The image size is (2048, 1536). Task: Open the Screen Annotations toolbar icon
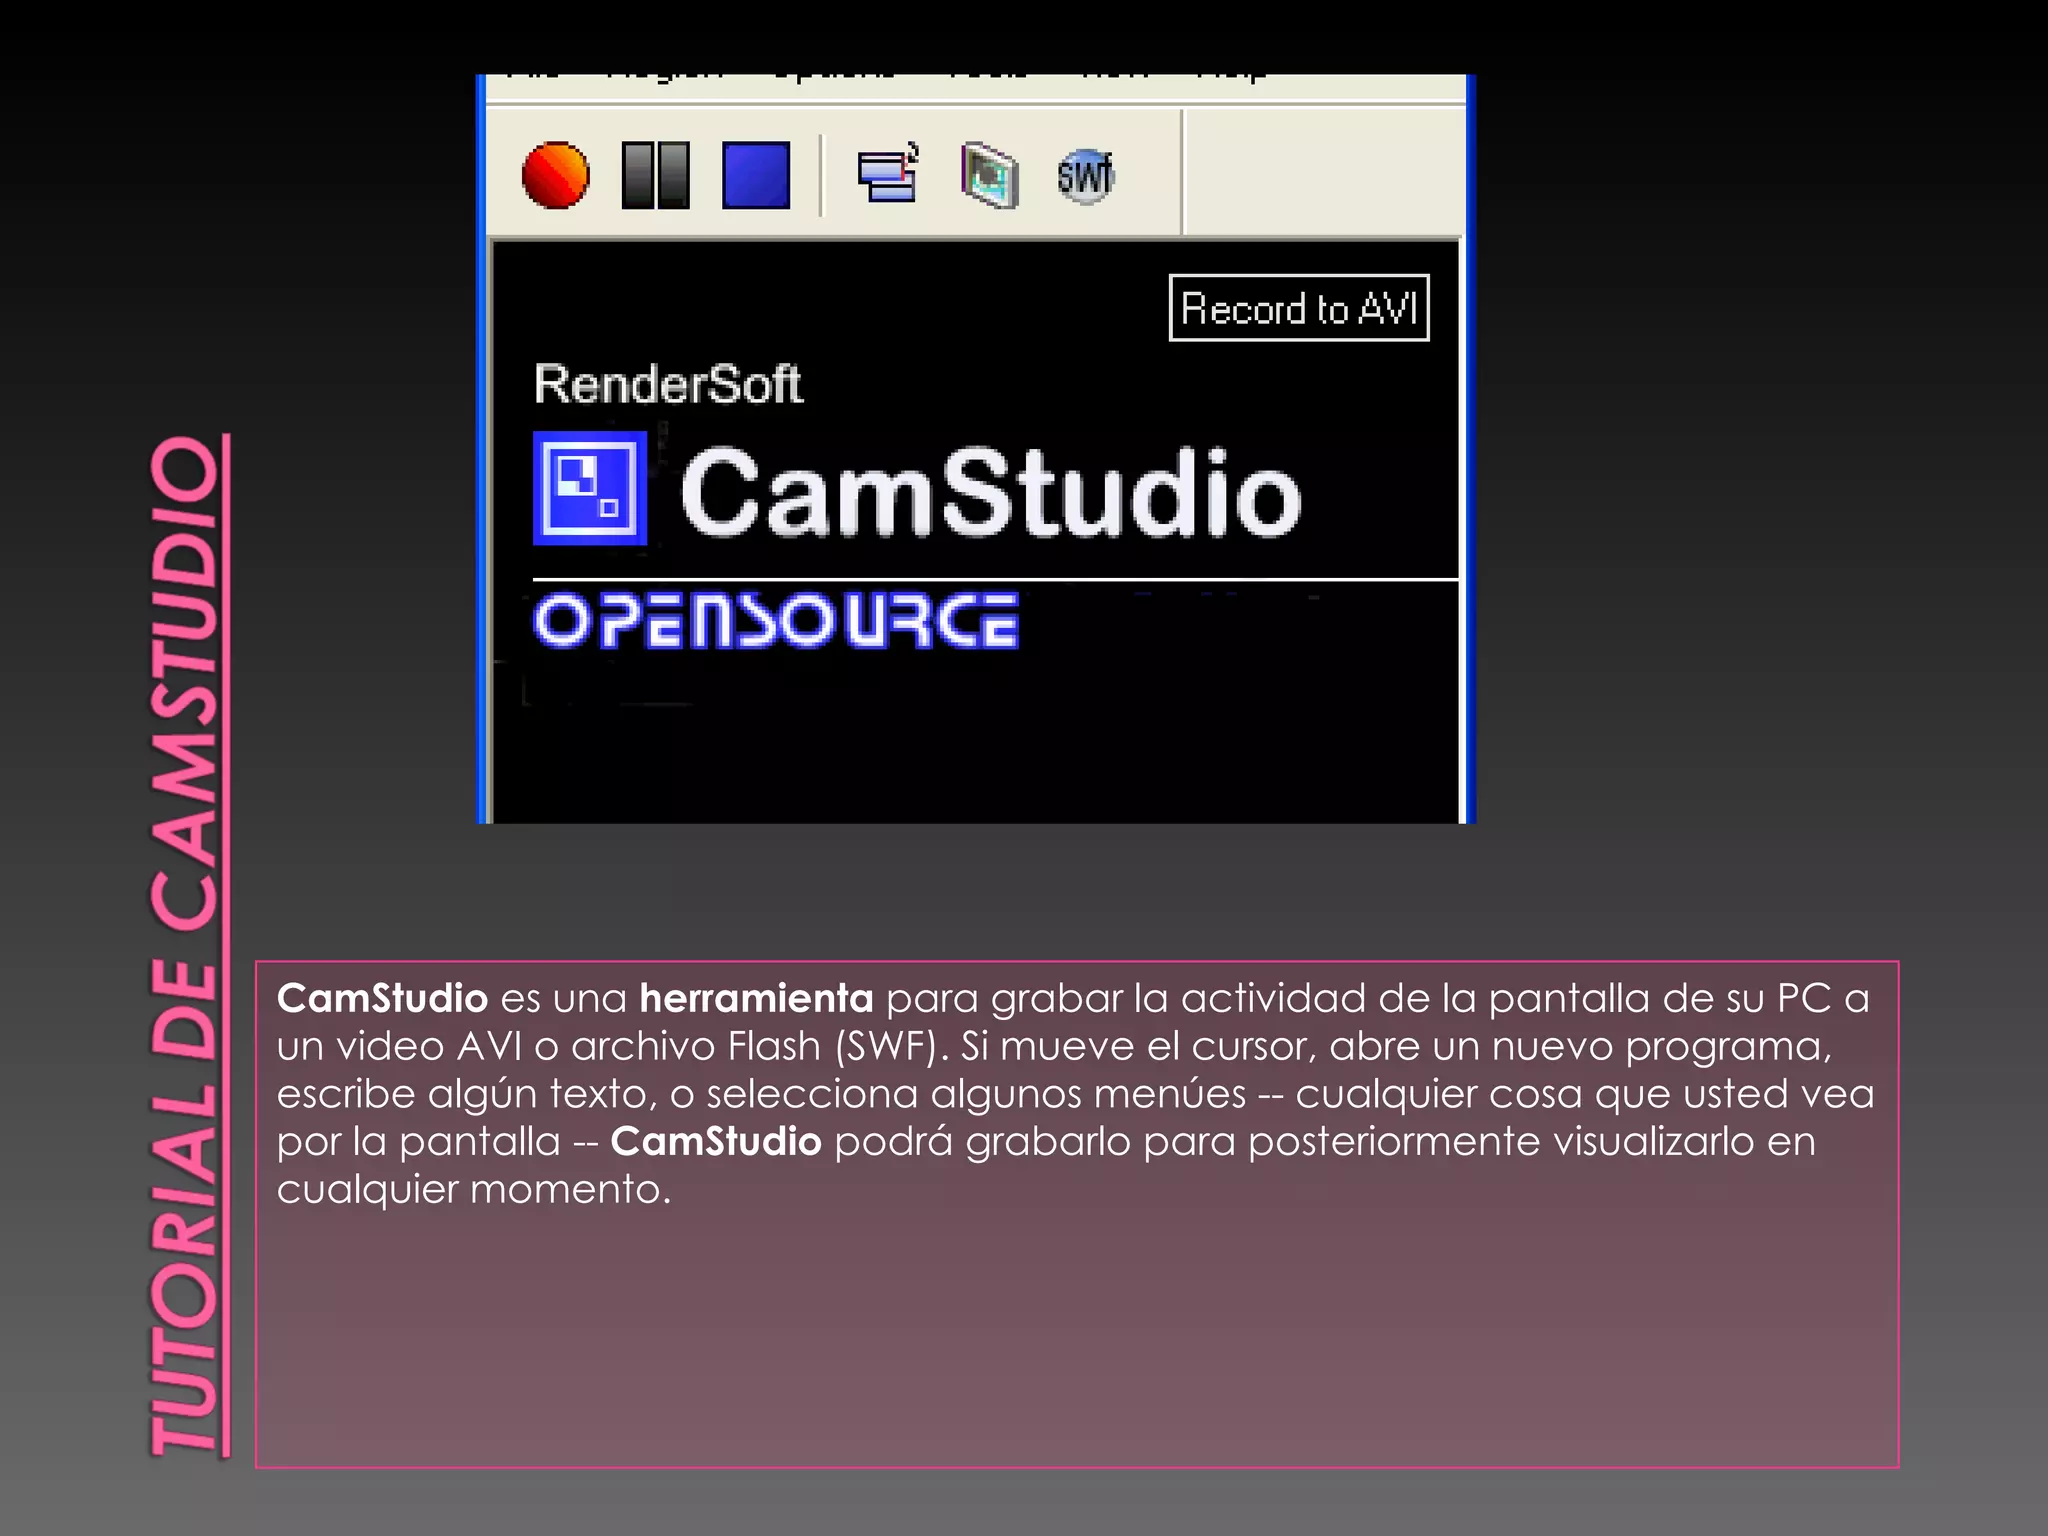click(x=989, y=176)
